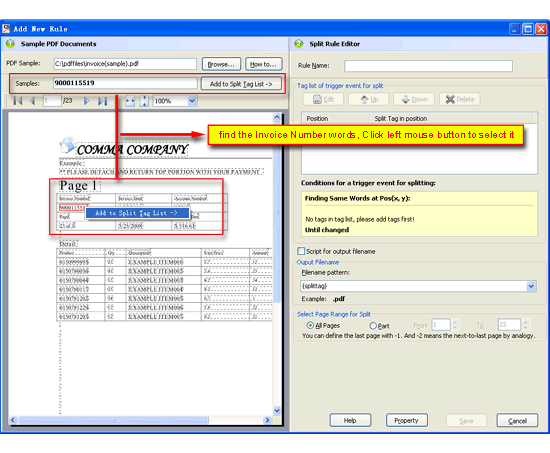The height and width of the screenshot is (453, 550).
Task: Click Page 1 text in preview
Action: pos(78,186)
